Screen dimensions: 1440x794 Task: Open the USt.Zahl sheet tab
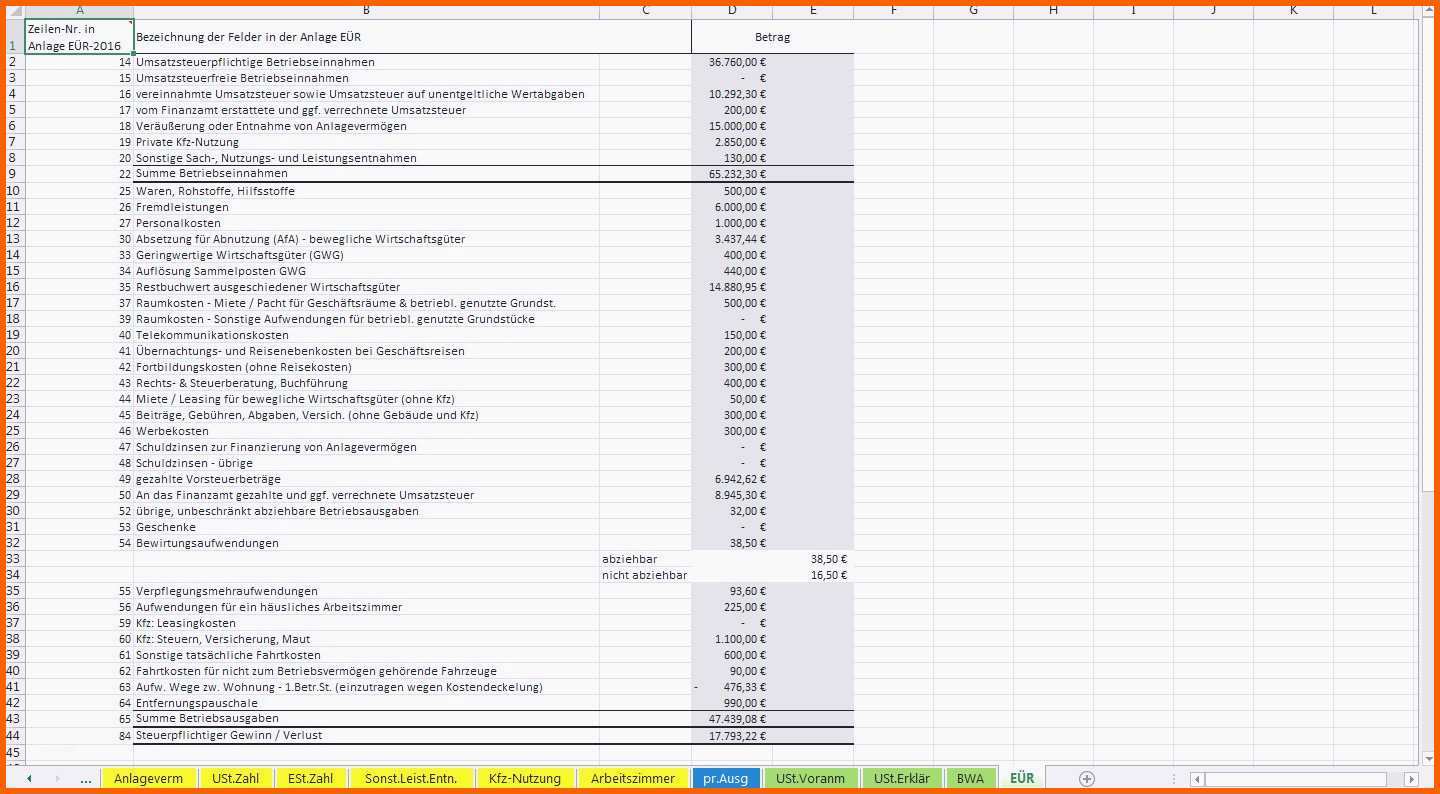[235, 778]
